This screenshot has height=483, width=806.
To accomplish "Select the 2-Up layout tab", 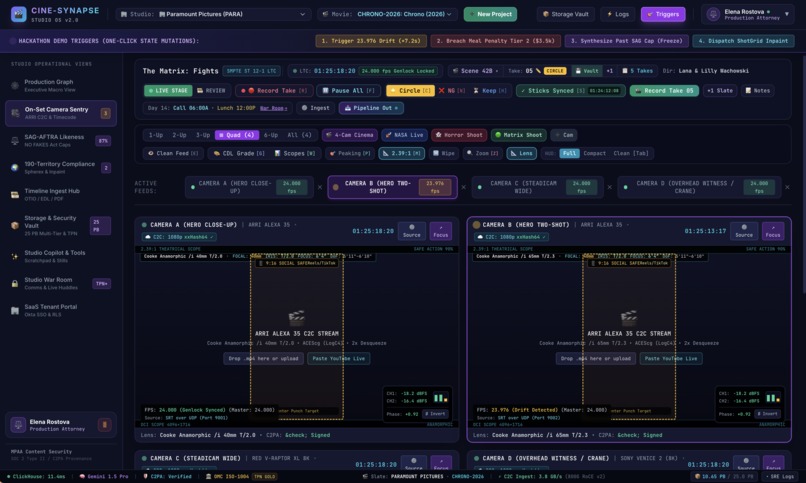I will pos(179,135).
